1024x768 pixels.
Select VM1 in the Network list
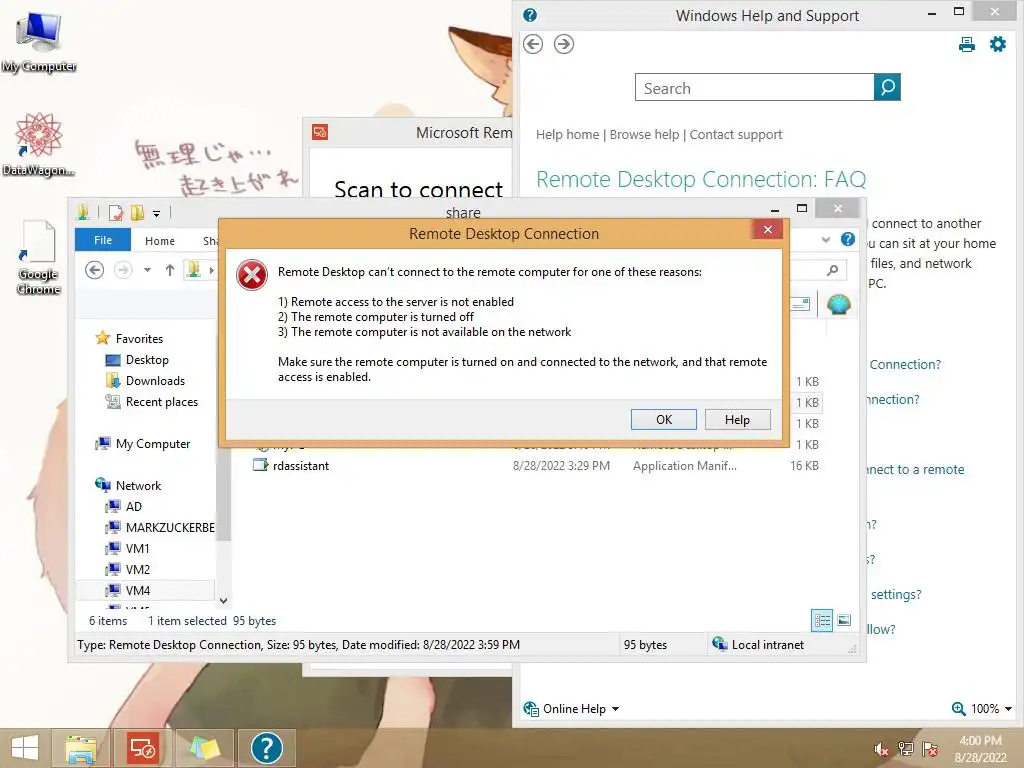point(127,548)
